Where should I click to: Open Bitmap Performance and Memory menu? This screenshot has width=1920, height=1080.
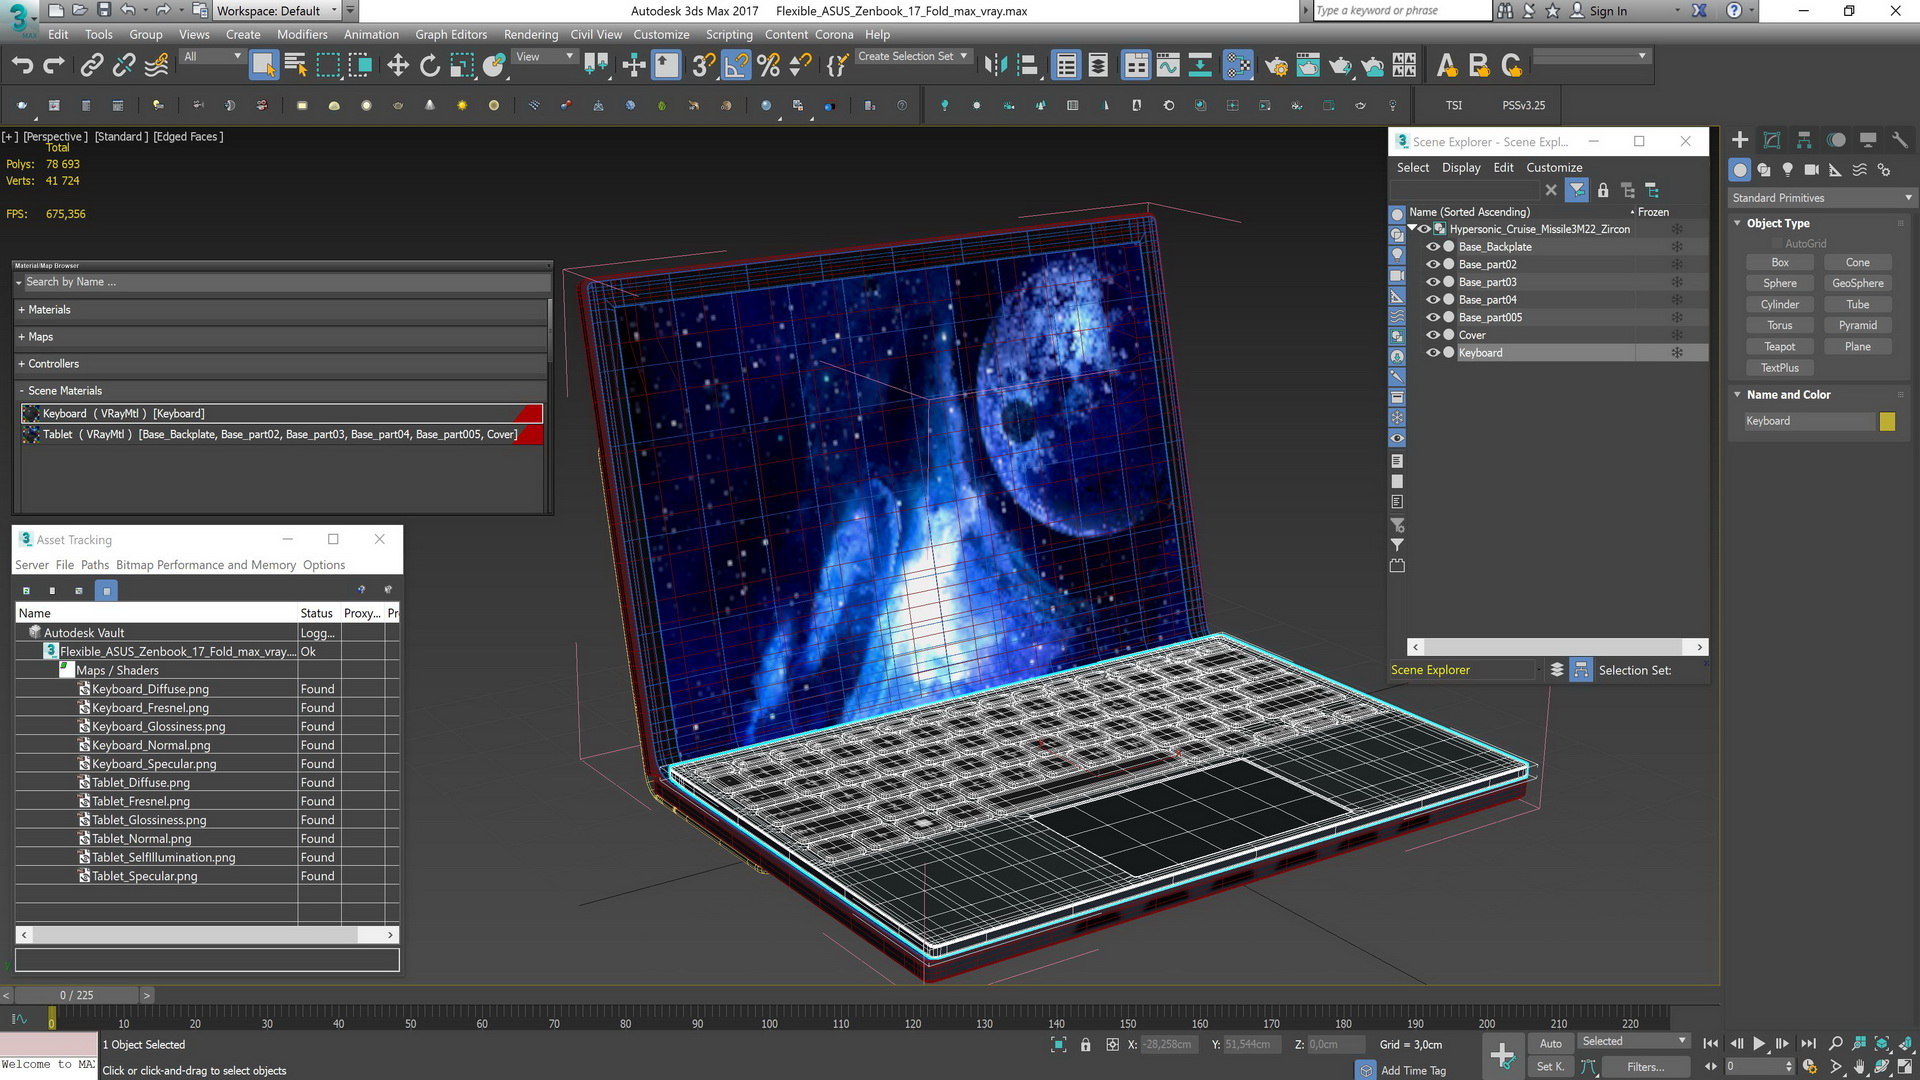pyautogui.click(x=206, y=565)
